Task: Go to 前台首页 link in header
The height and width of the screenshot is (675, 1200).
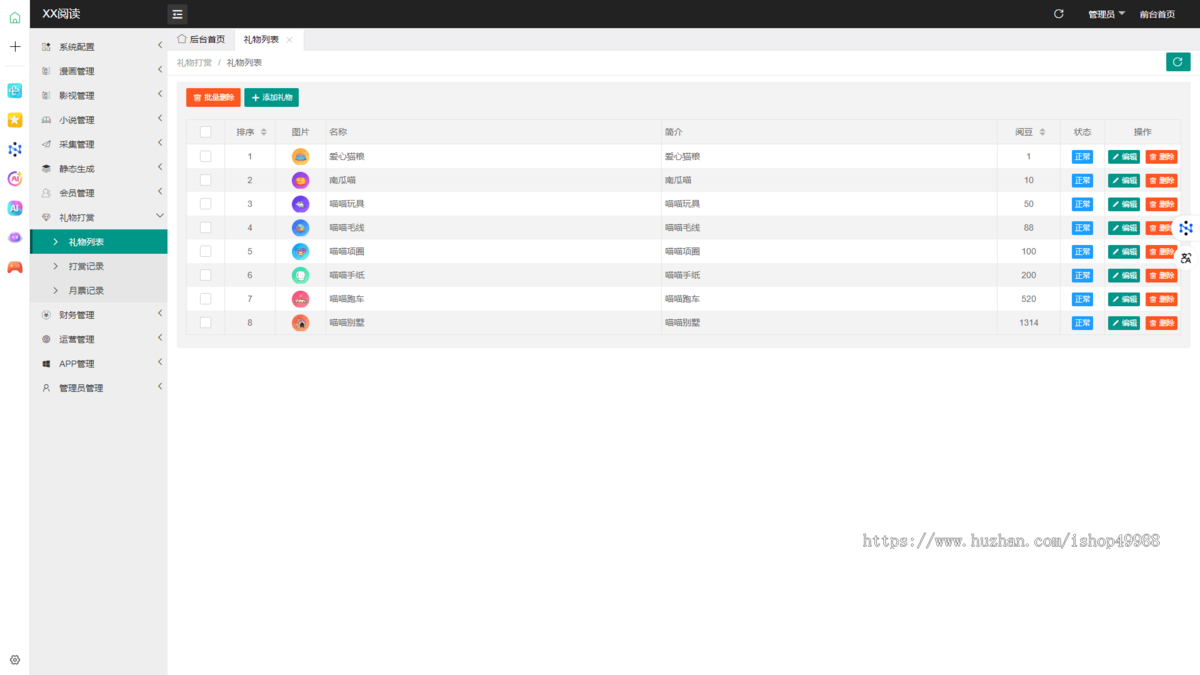Action: (x=1157, y=14)
